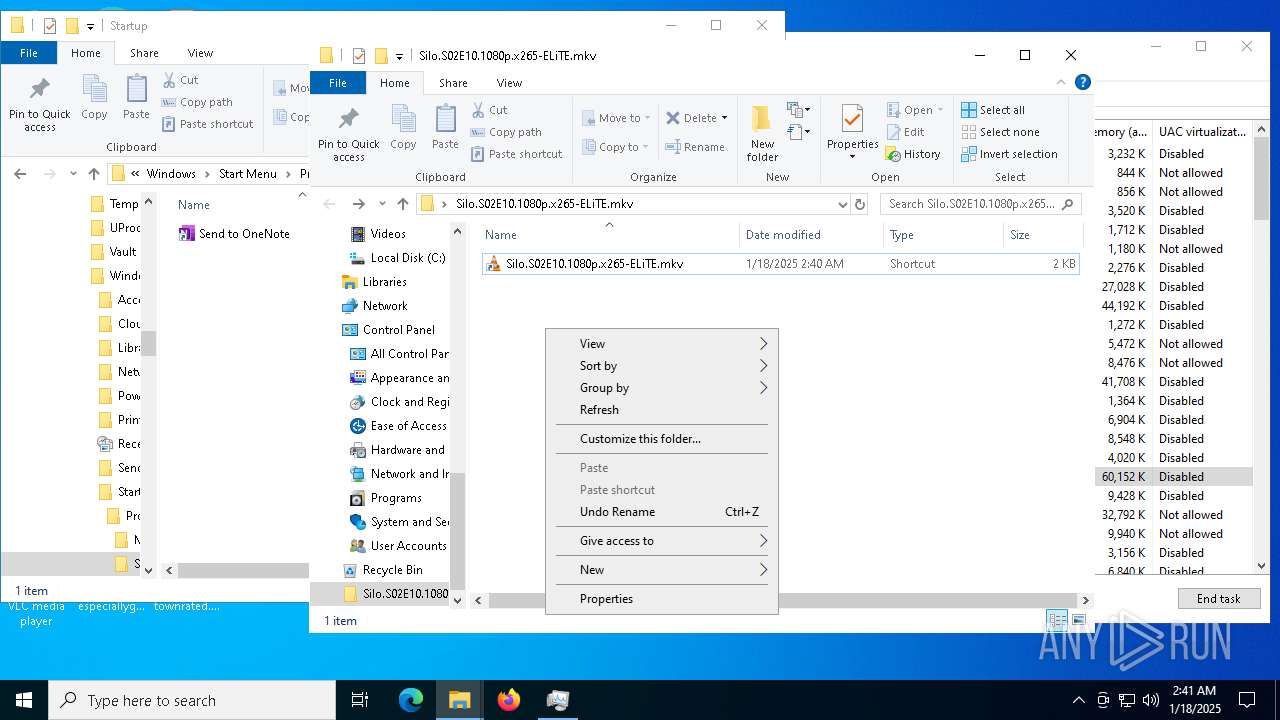
Task: Go Back in front Explorer navigation
Action: click(x=330, y=204)
